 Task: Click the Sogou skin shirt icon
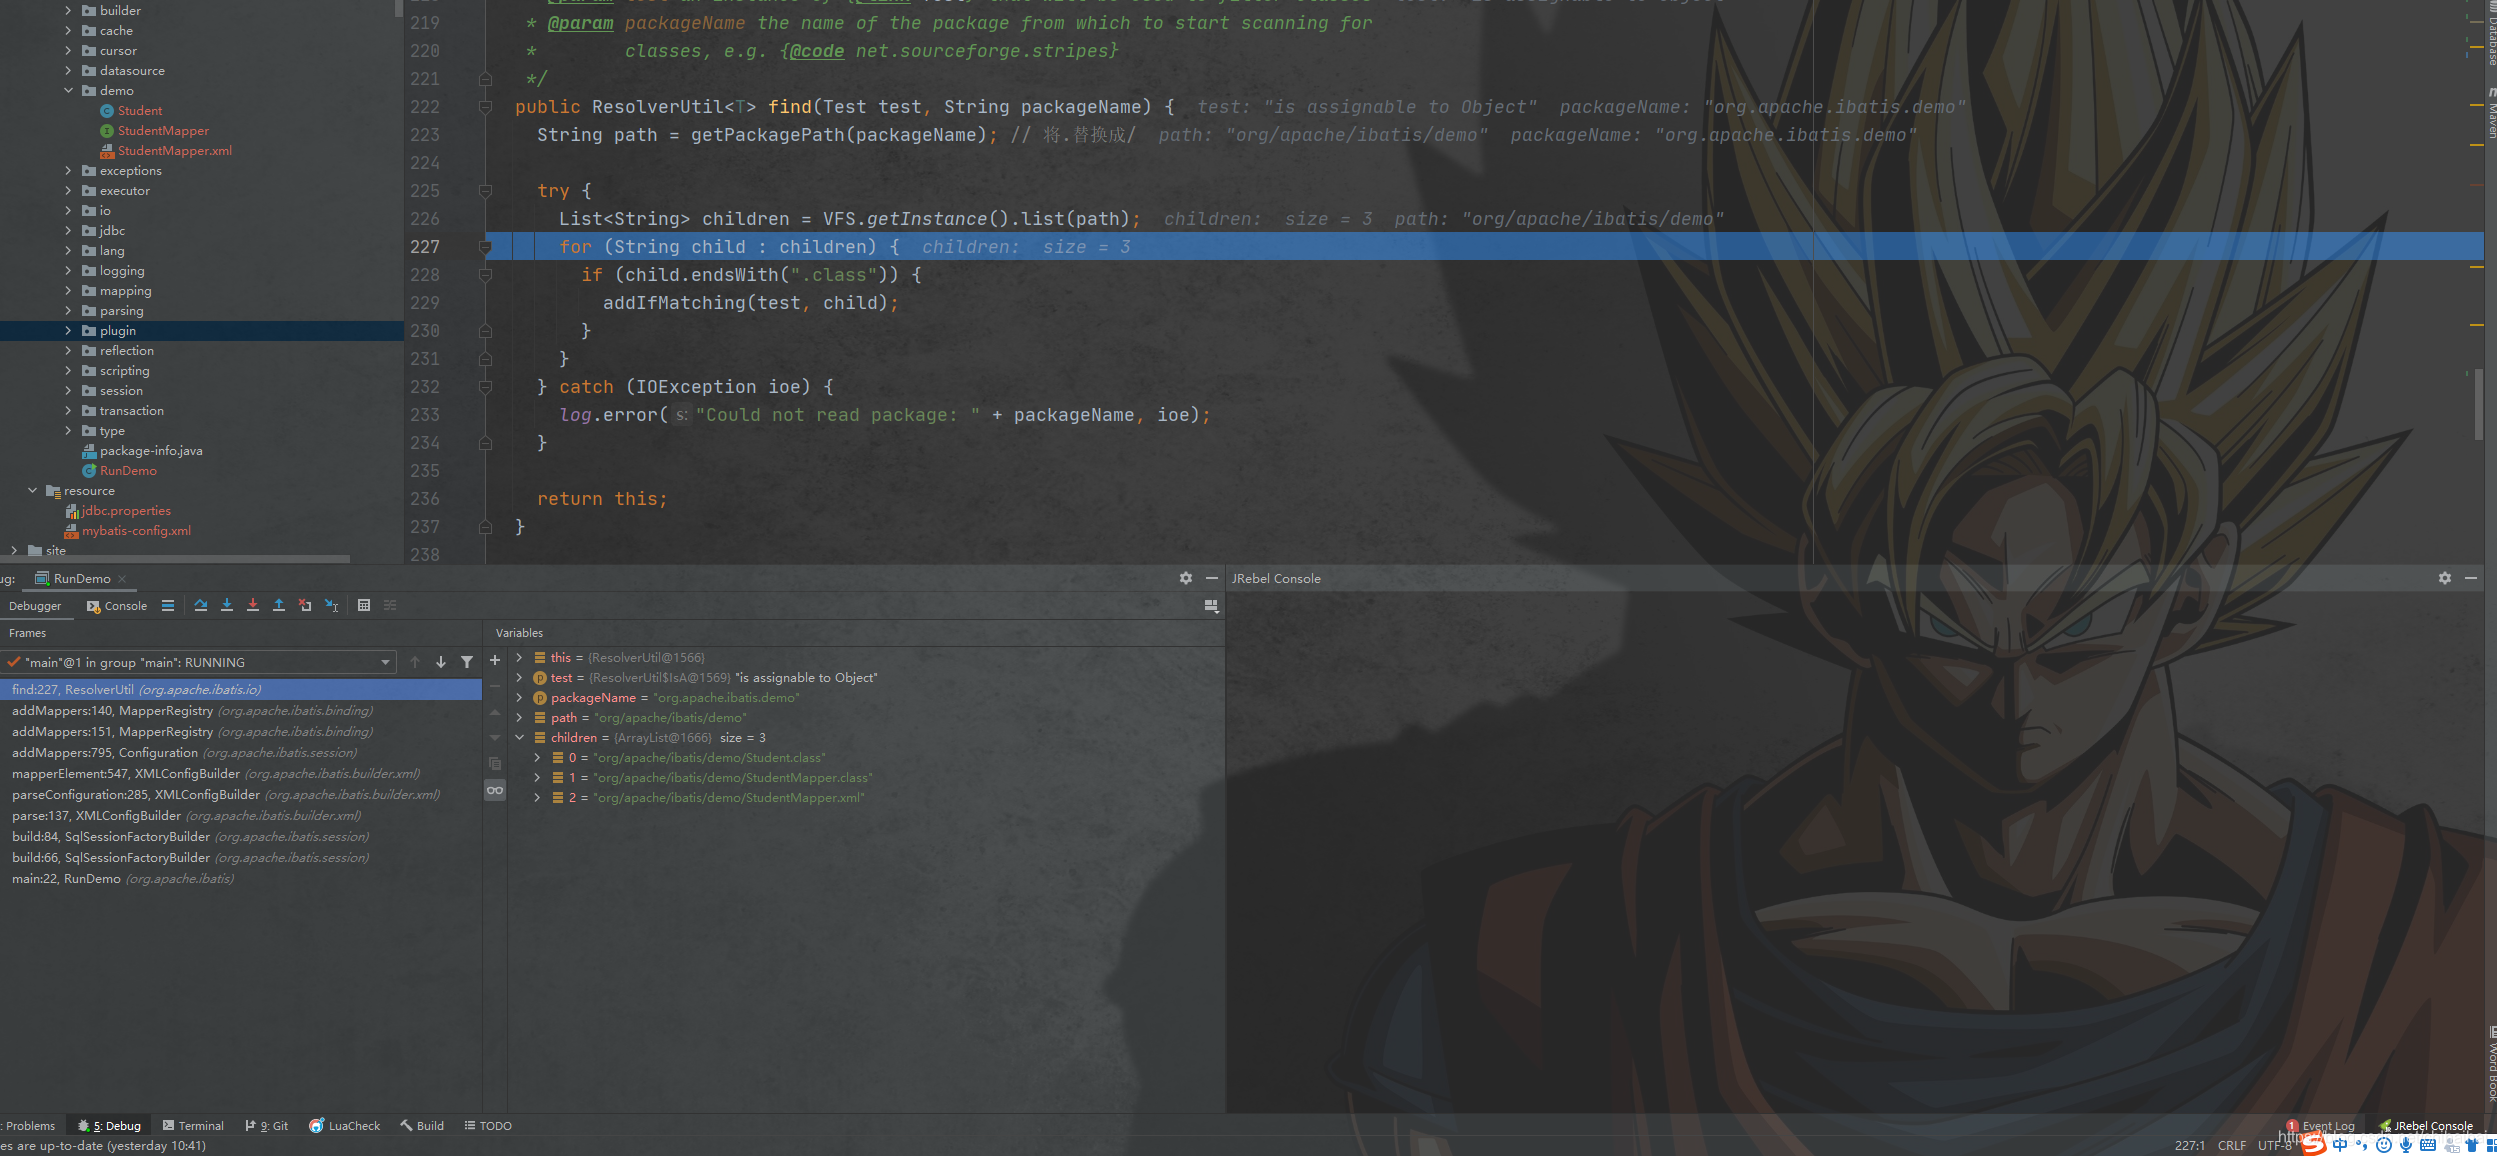2472,1145
